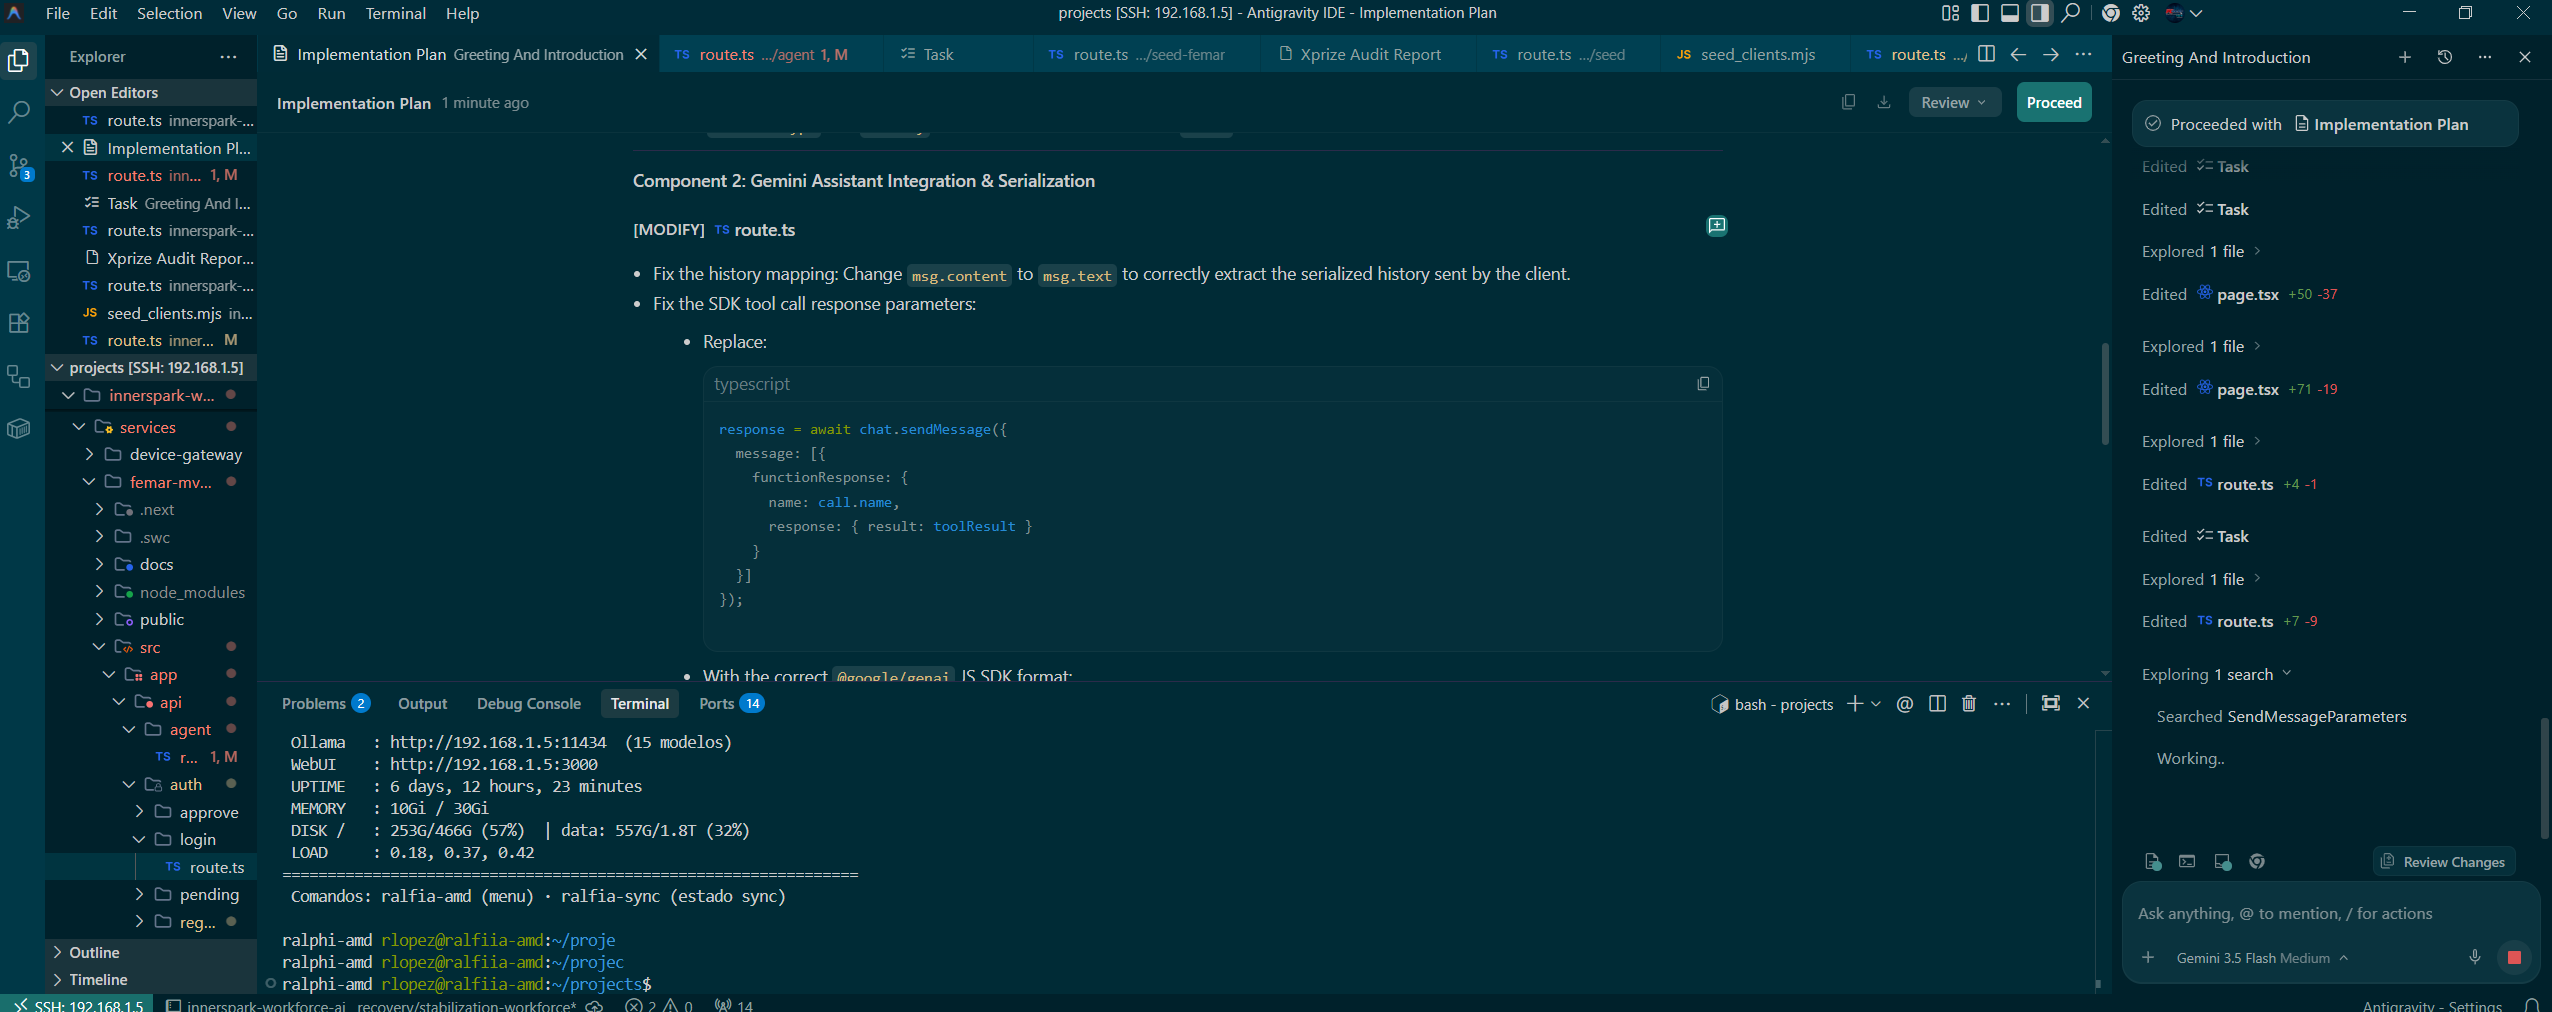
Task: Toggle the secondary agent side bar
Action: tap(2040, 13)
